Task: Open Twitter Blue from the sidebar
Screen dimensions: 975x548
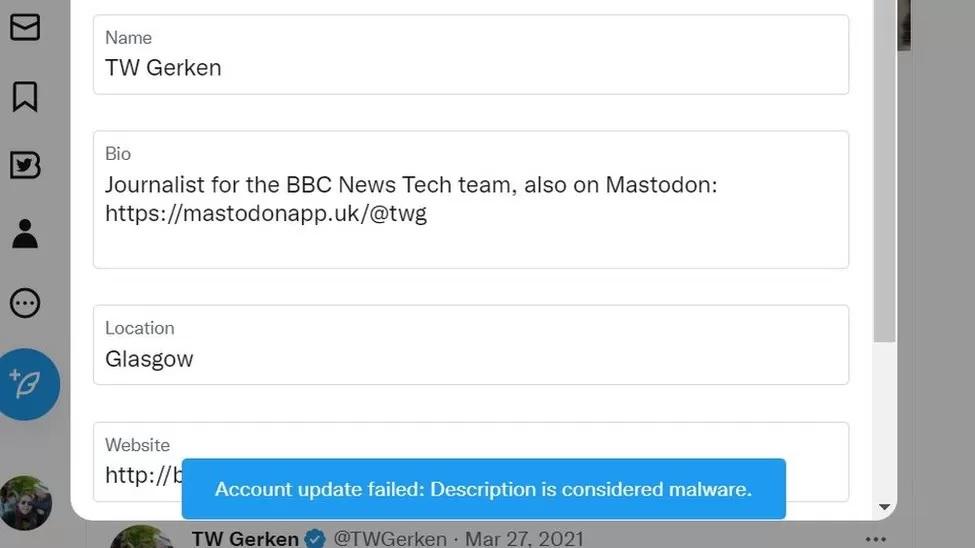Action: point(25,165)
